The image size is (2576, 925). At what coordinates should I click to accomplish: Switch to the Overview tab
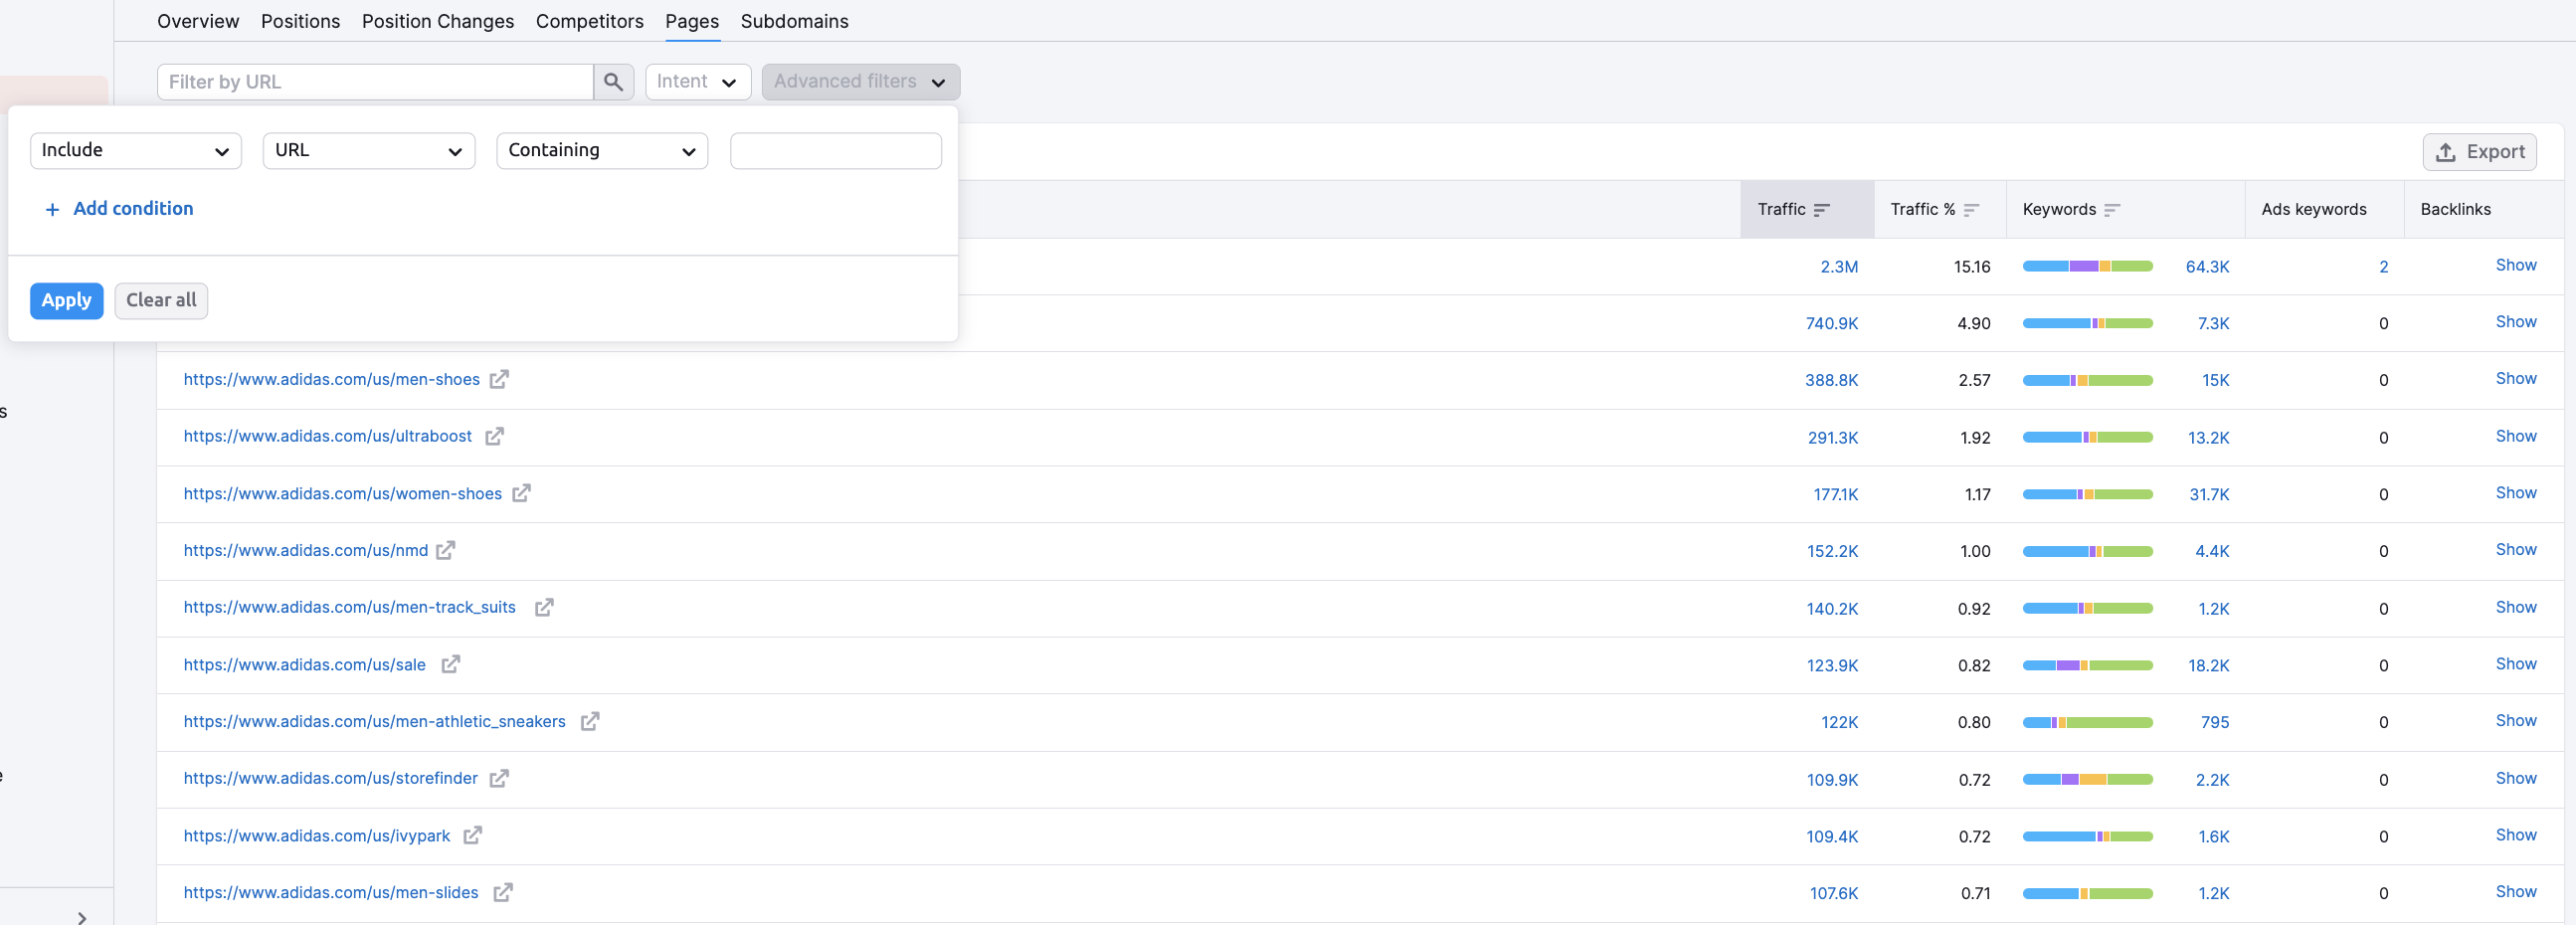coord(198,21)
